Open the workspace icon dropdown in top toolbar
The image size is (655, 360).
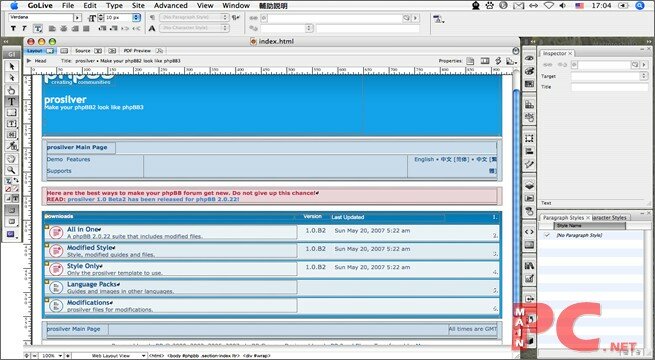coord(439,19)
